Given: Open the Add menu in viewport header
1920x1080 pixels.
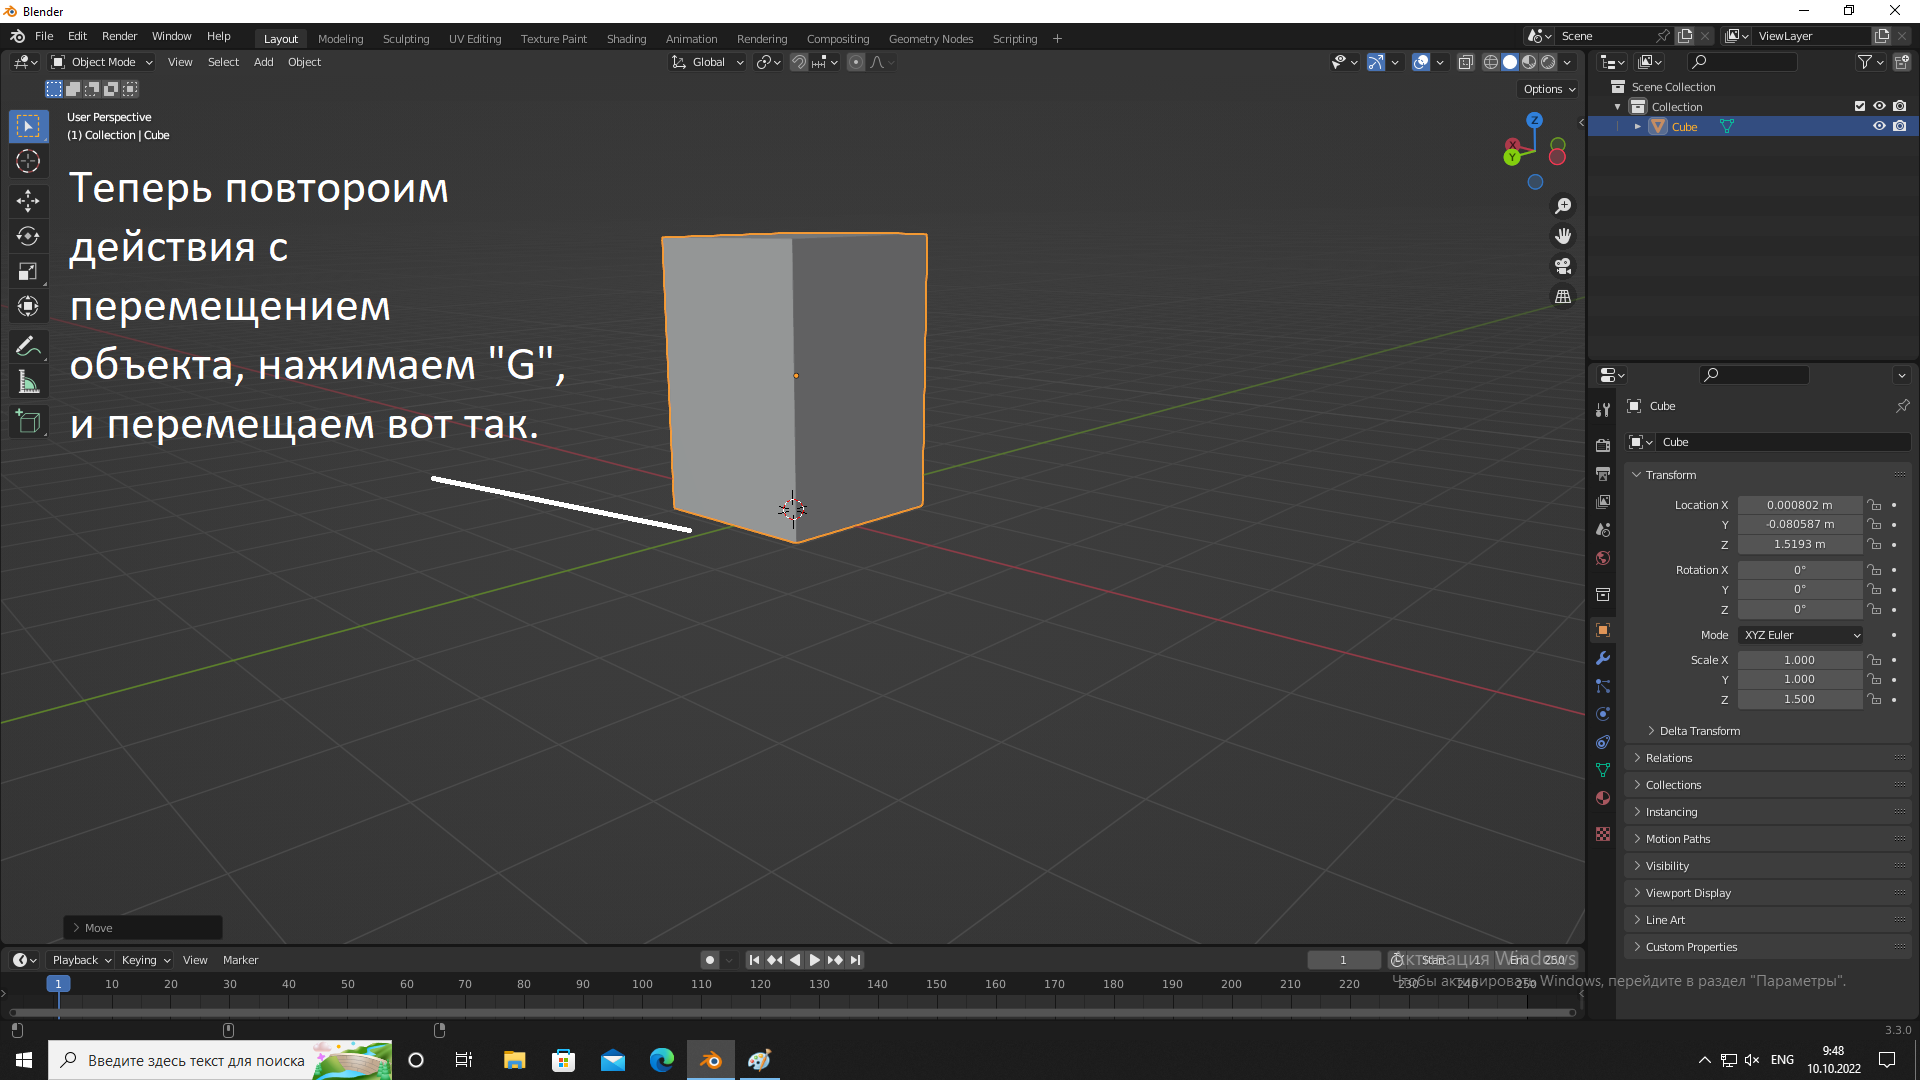Looking at the screenshot, I should coord(263,62).
